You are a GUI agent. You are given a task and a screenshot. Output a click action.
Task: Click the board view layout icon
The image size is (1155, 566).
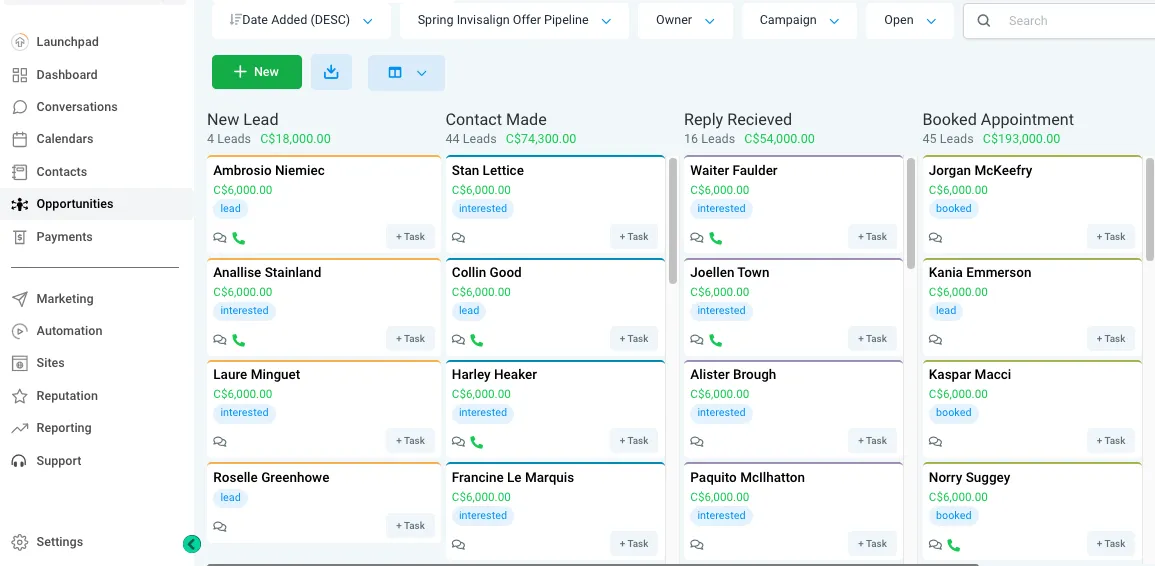click(x=396, y=72)
